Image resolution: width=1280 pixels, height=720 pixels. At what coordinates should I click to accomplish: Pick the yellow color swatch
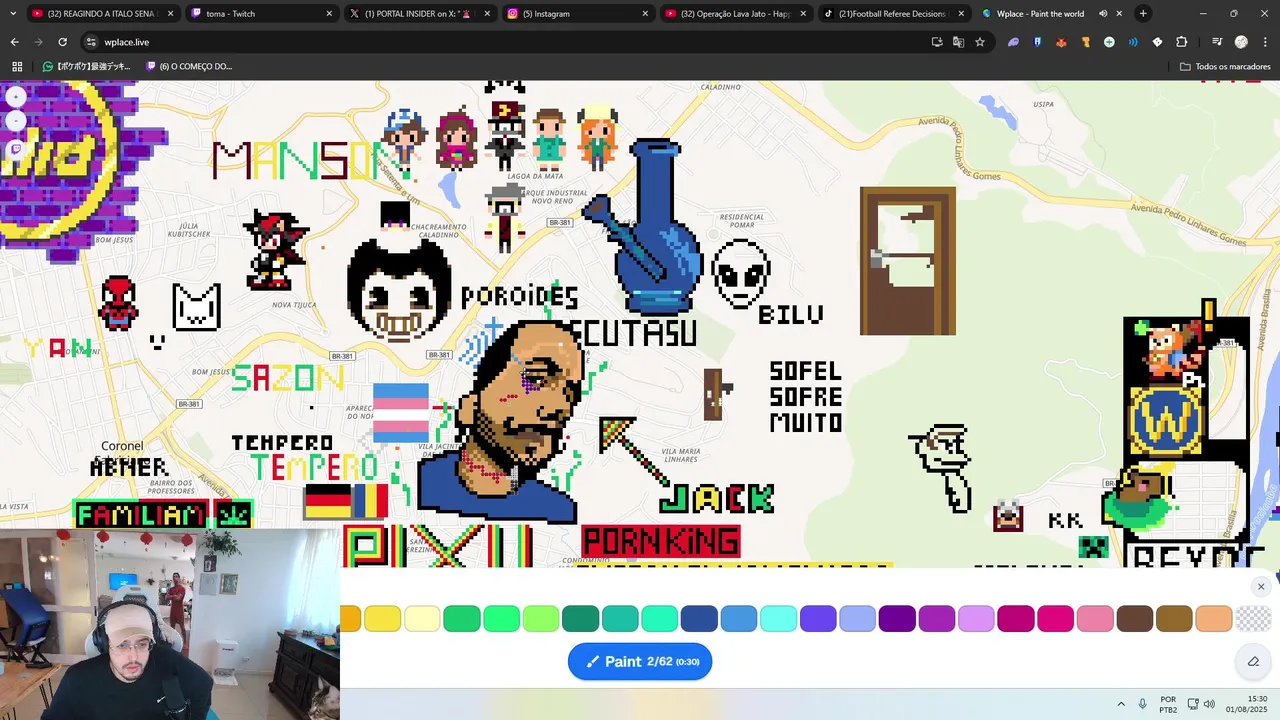pyautogui.click(x=382, y=619)
